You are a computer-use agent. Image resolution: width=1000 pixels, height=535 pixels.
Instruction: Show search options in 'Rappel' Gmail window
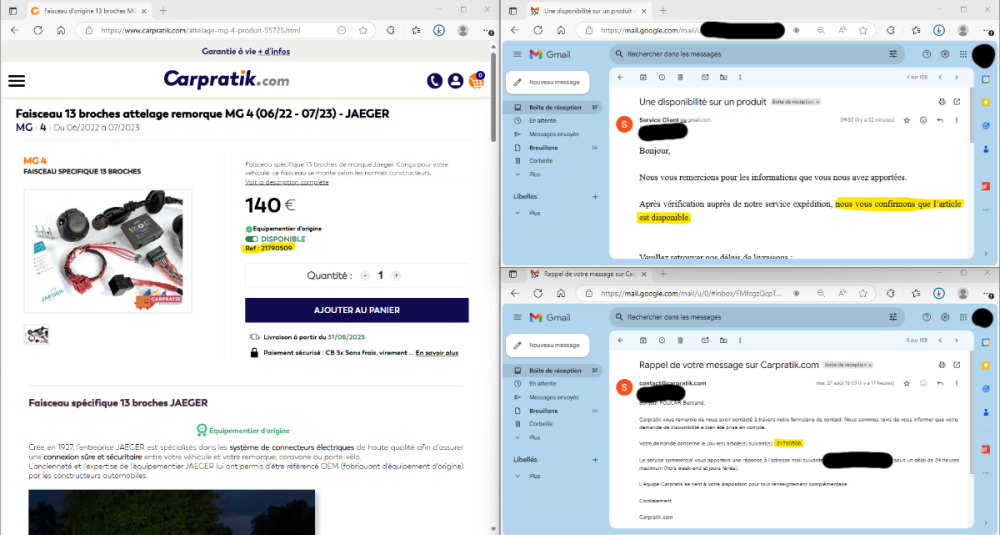pyautogui.click(x=893, y=317)
